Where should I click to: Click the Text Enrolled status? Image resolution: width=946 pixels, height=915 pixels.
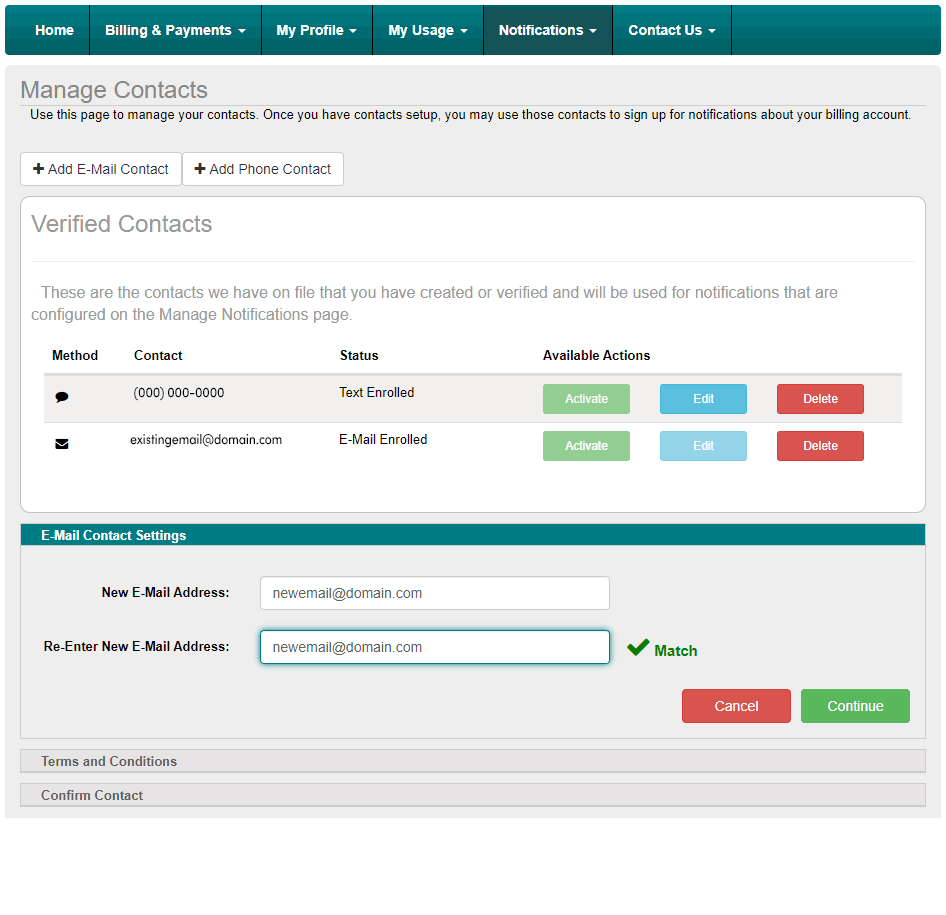coord(376,393)
